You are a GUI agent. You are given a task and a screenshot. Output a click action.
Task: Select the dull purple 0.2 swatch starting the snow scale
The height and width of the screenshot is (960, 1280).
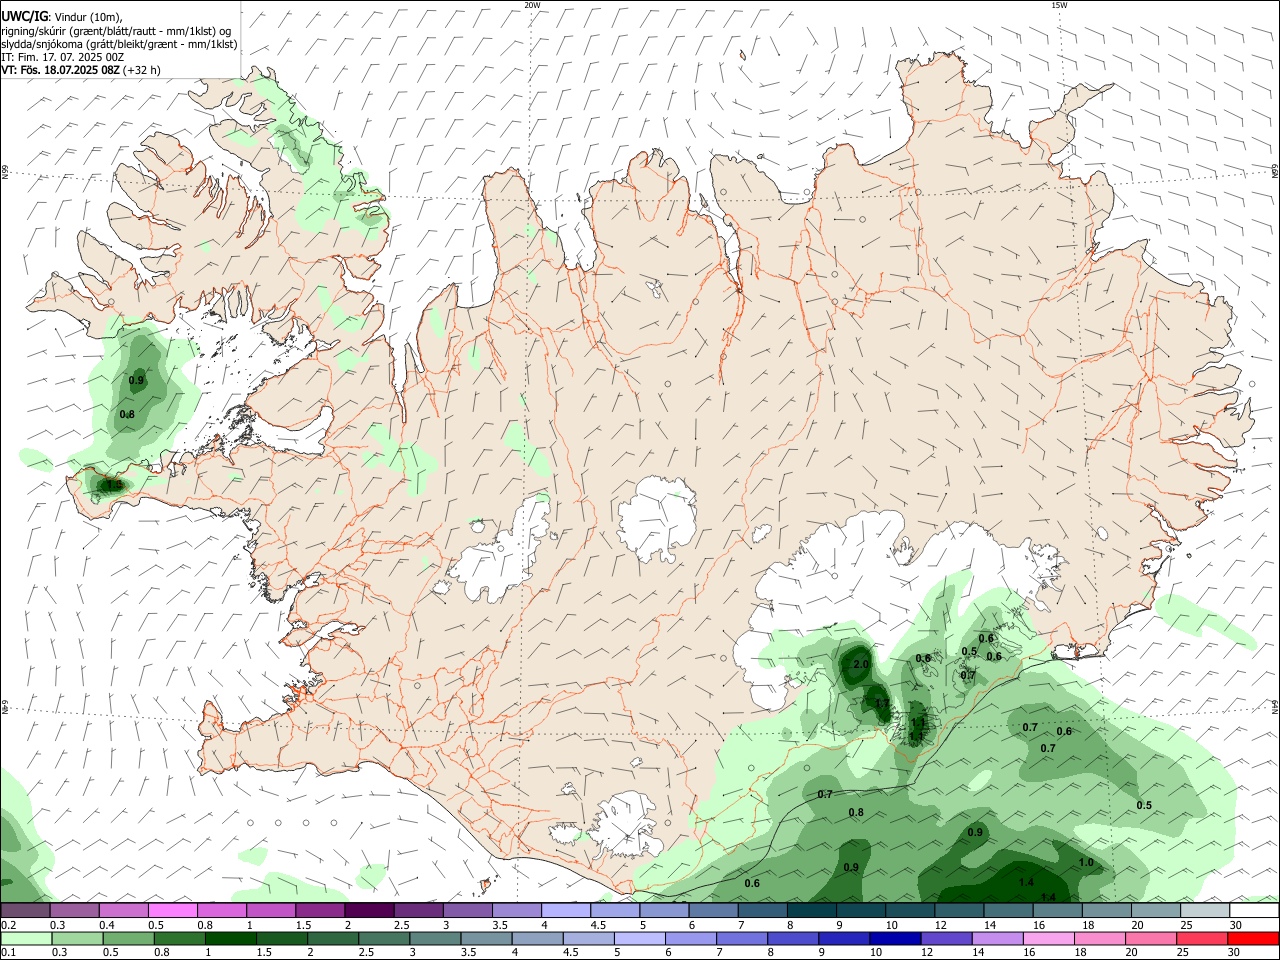pyautogui.click(x=25, y=910)
